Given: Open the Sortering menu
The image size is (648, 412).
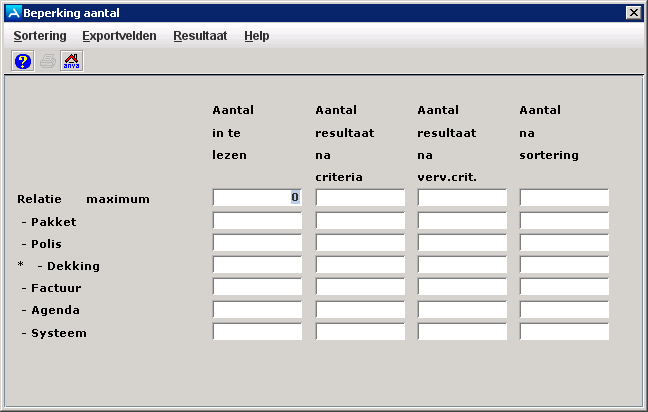Looking at the screenshot, I should coord(40,36).
